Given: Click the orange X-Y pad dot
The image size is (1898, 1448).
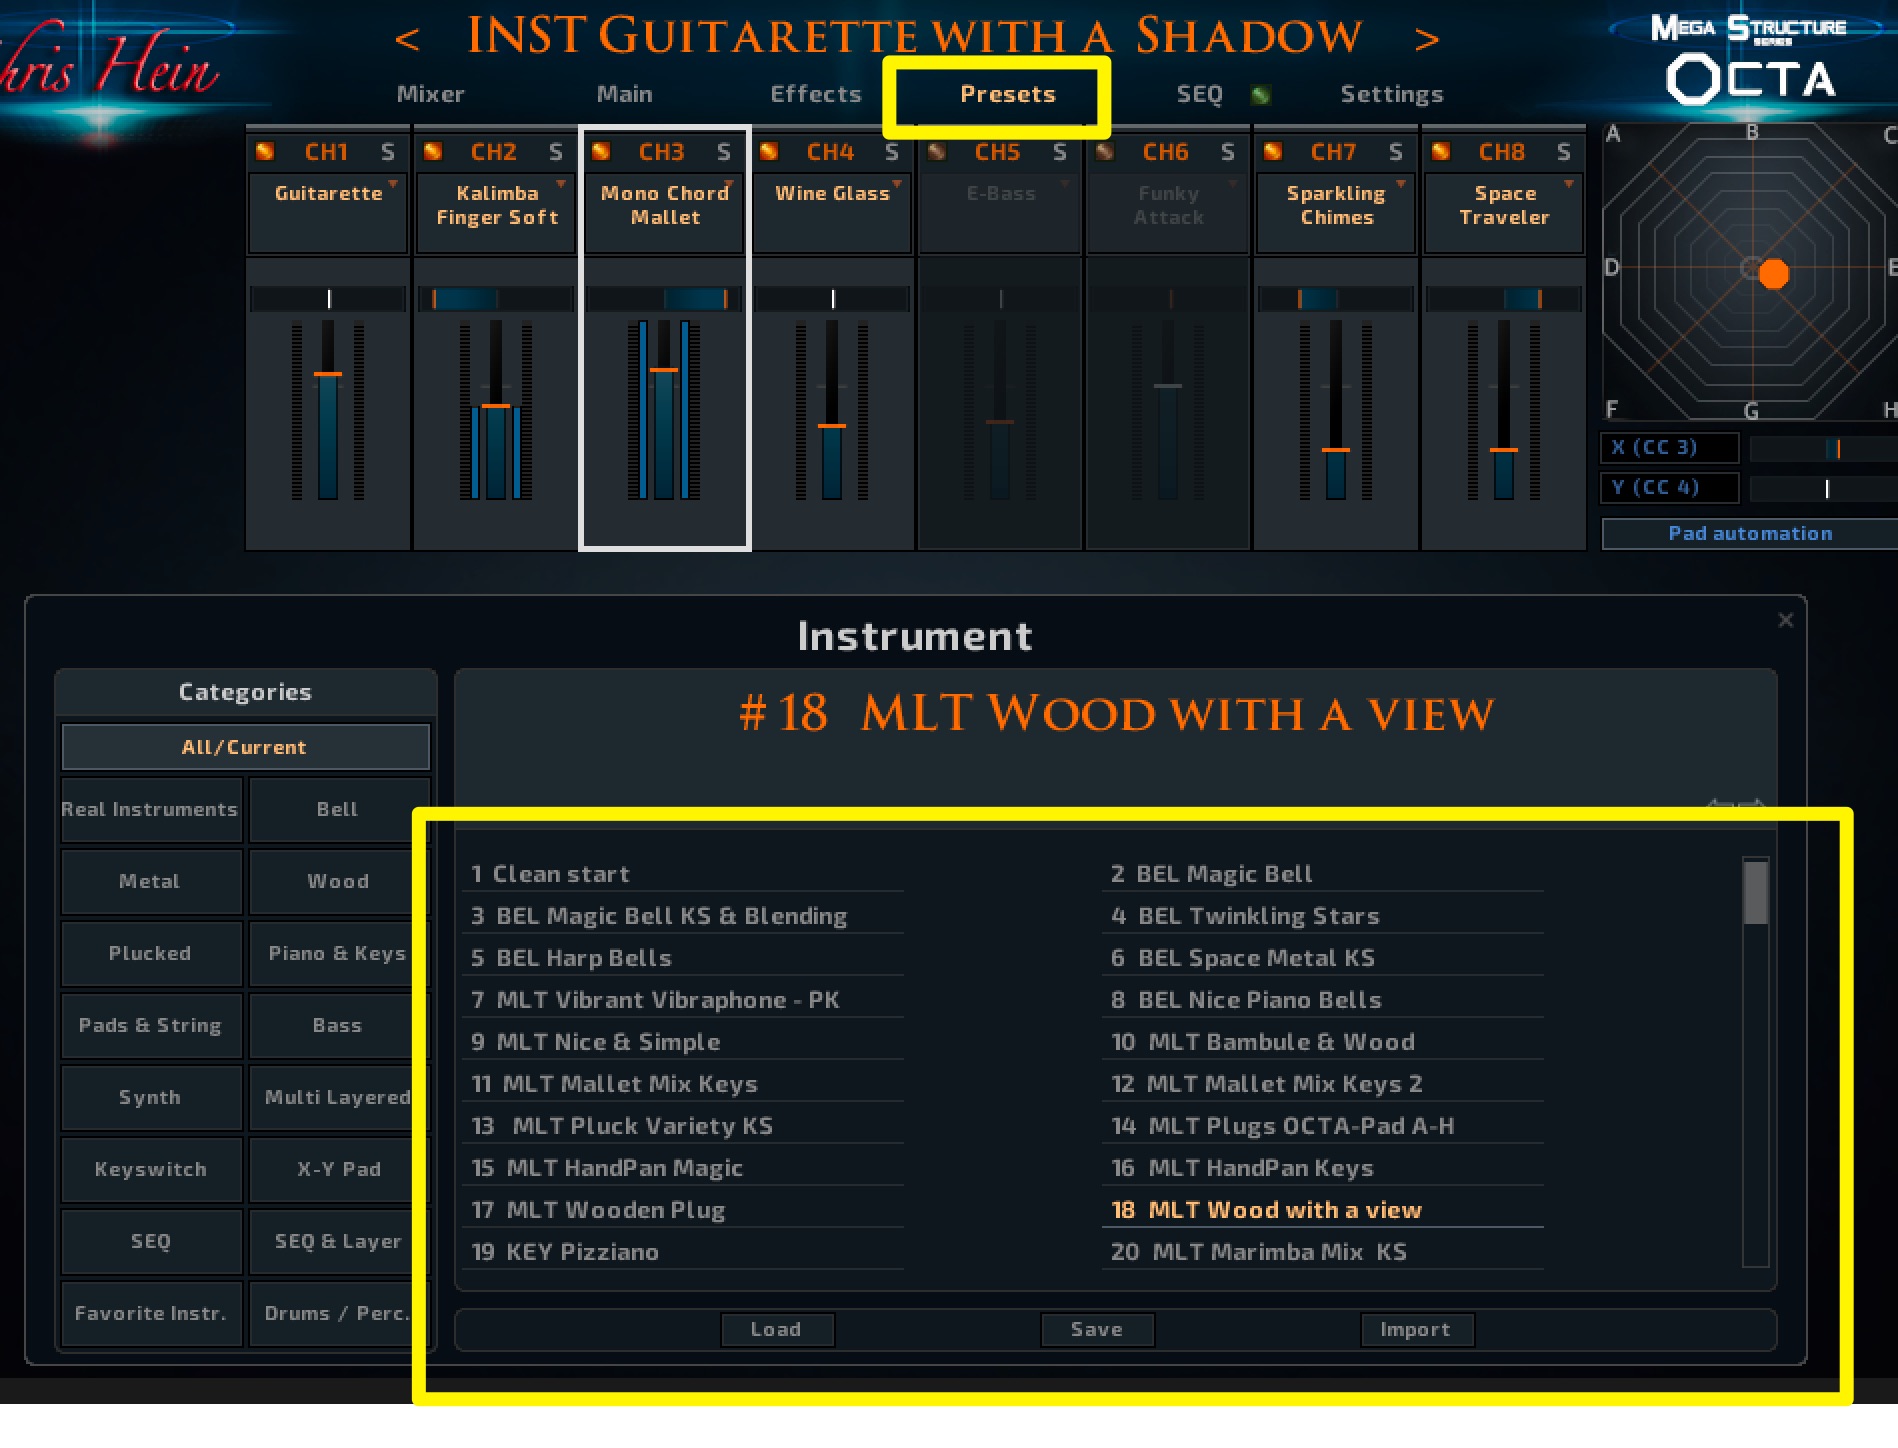Looking at the screenshot, I should 1773,274.
